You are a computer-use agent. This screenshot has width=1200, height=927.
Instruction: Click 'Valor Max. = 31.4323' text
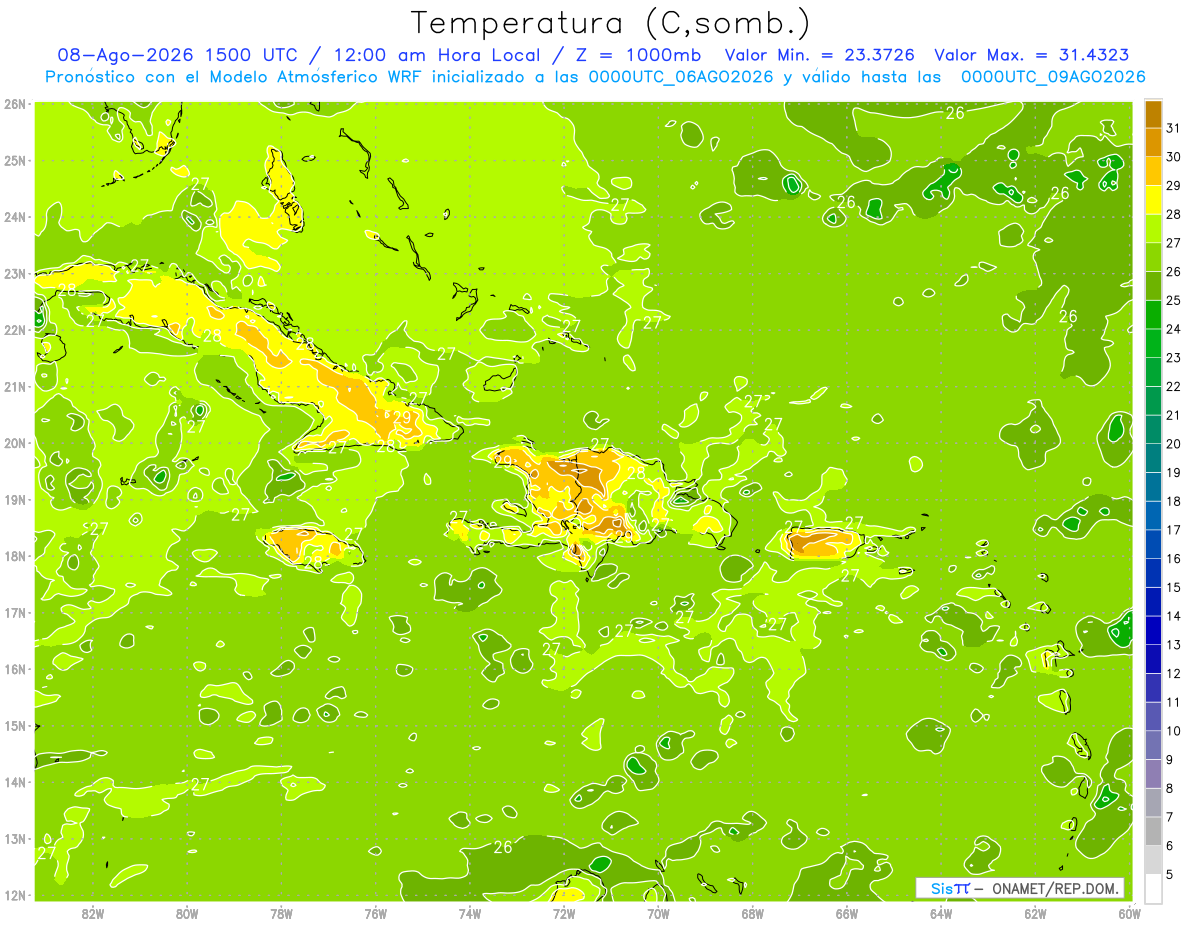pyautogui.click(x=1032, y=55)
